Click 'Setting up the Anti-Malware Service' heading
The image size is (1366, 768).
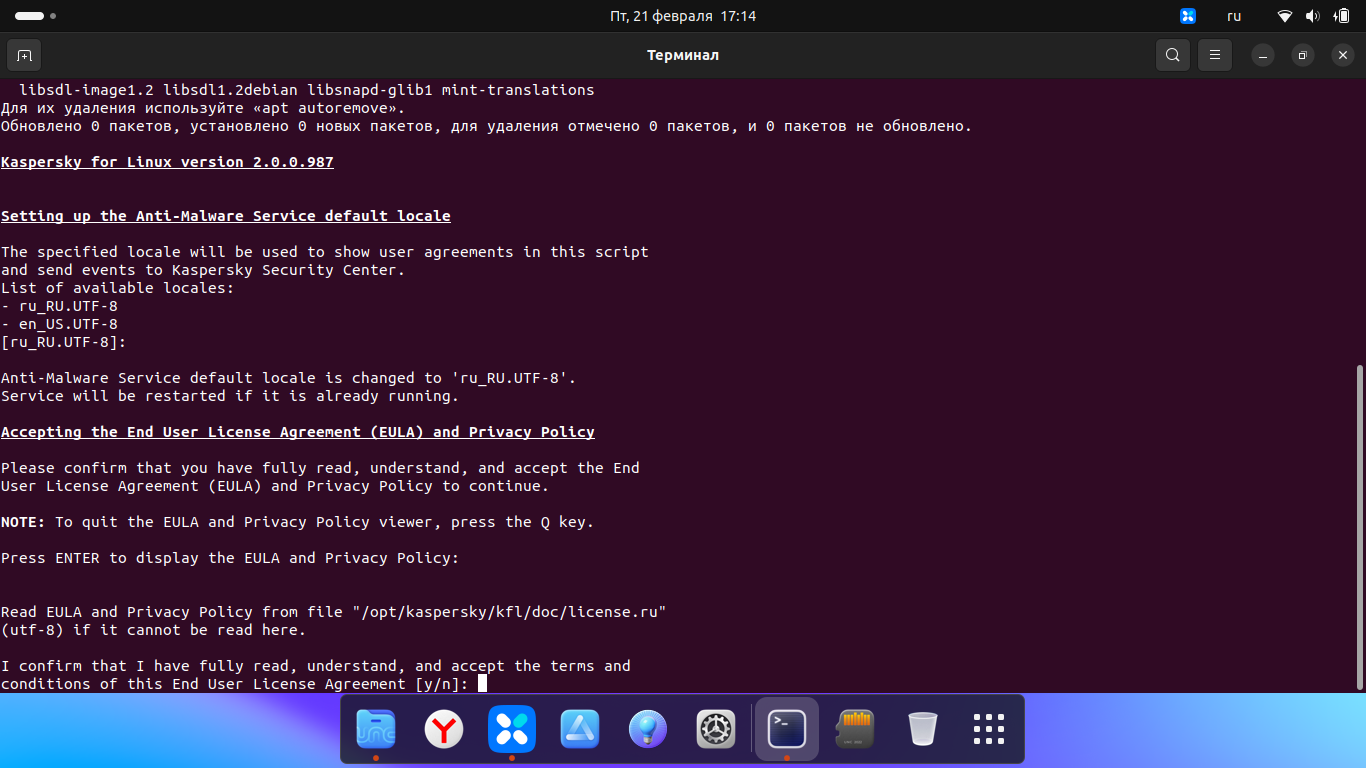click(x=226, y=216)
